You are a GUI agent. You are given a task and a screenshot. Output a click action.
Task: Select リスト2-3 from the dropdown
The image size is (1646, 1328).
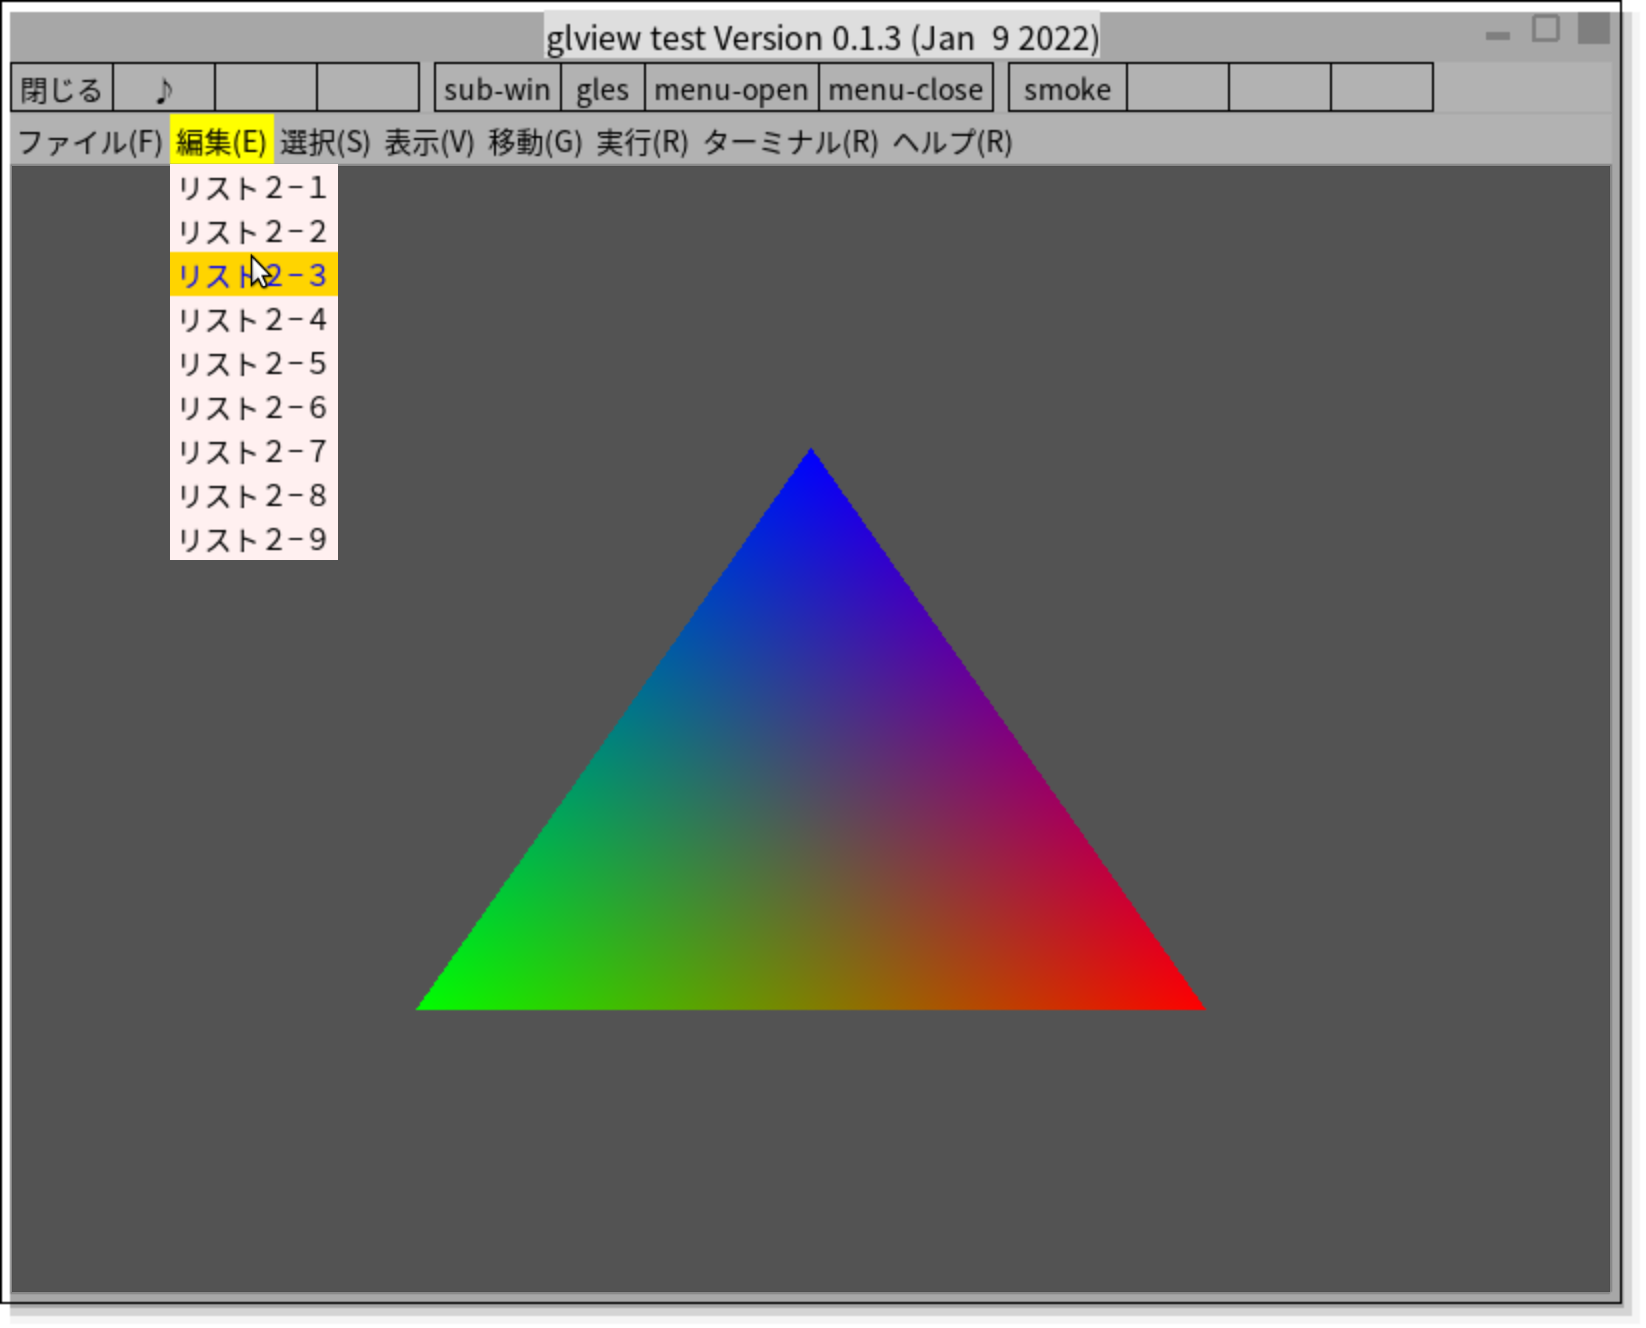click(253, 275)
